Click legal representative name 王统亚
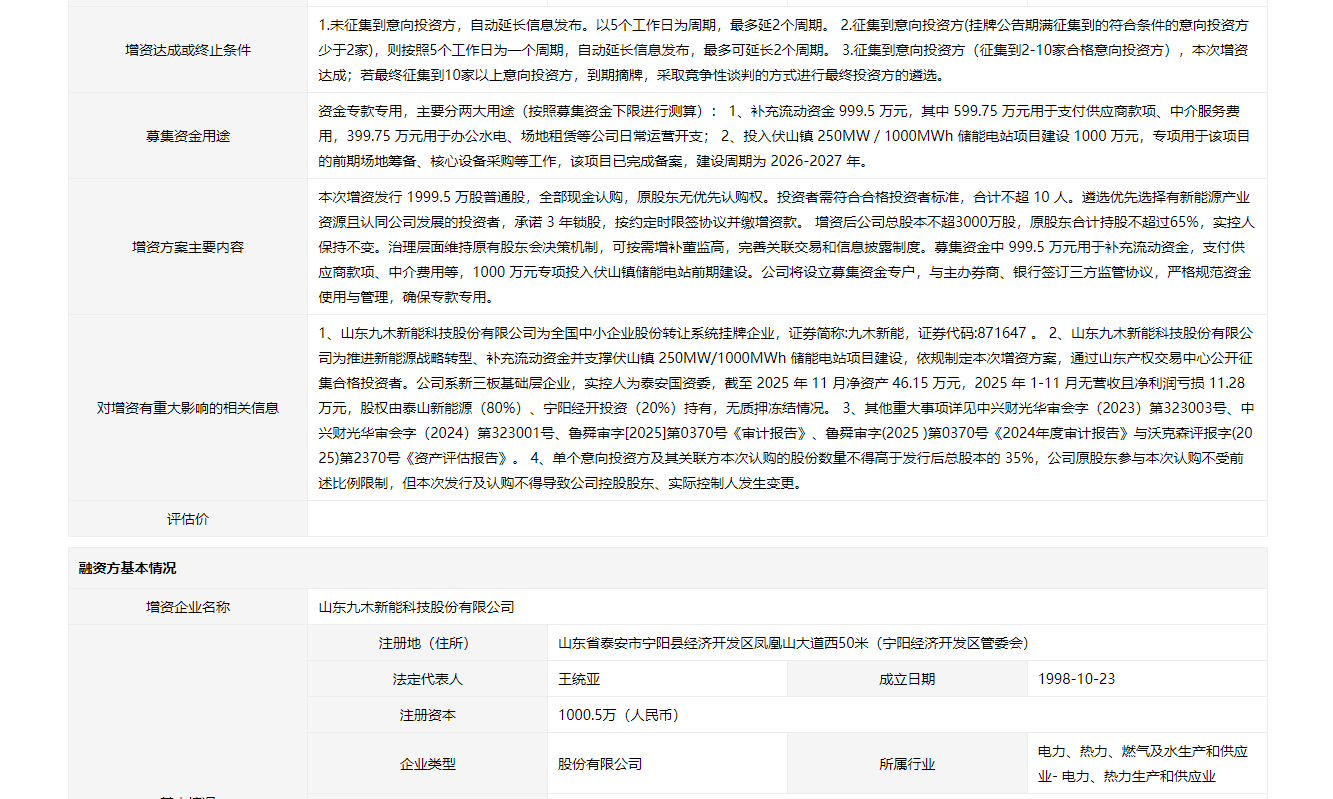The image size is (1333, 799). pyautogui.click(x=579, y=679)
